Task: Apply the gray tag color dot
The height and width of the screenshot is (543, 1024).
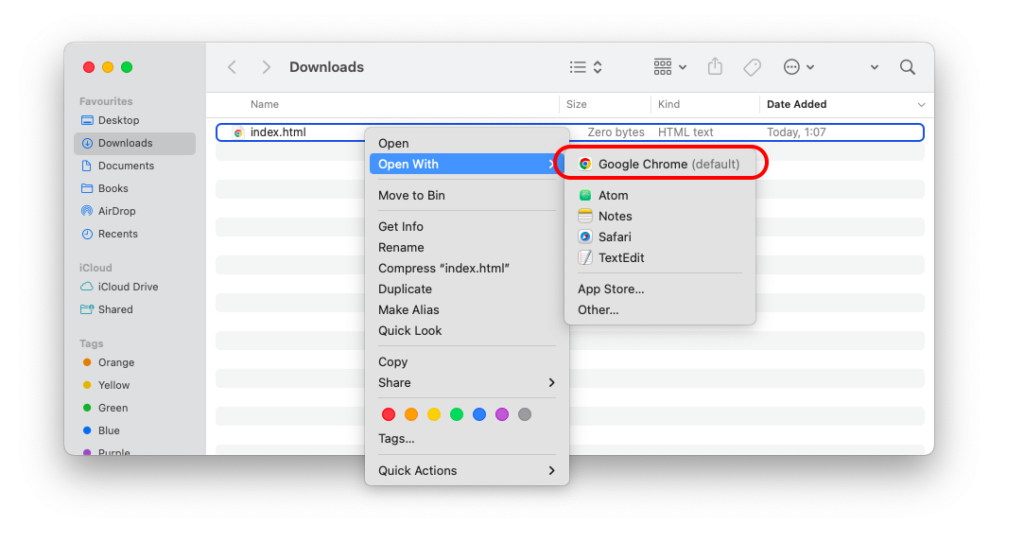Action: [524, 414]
